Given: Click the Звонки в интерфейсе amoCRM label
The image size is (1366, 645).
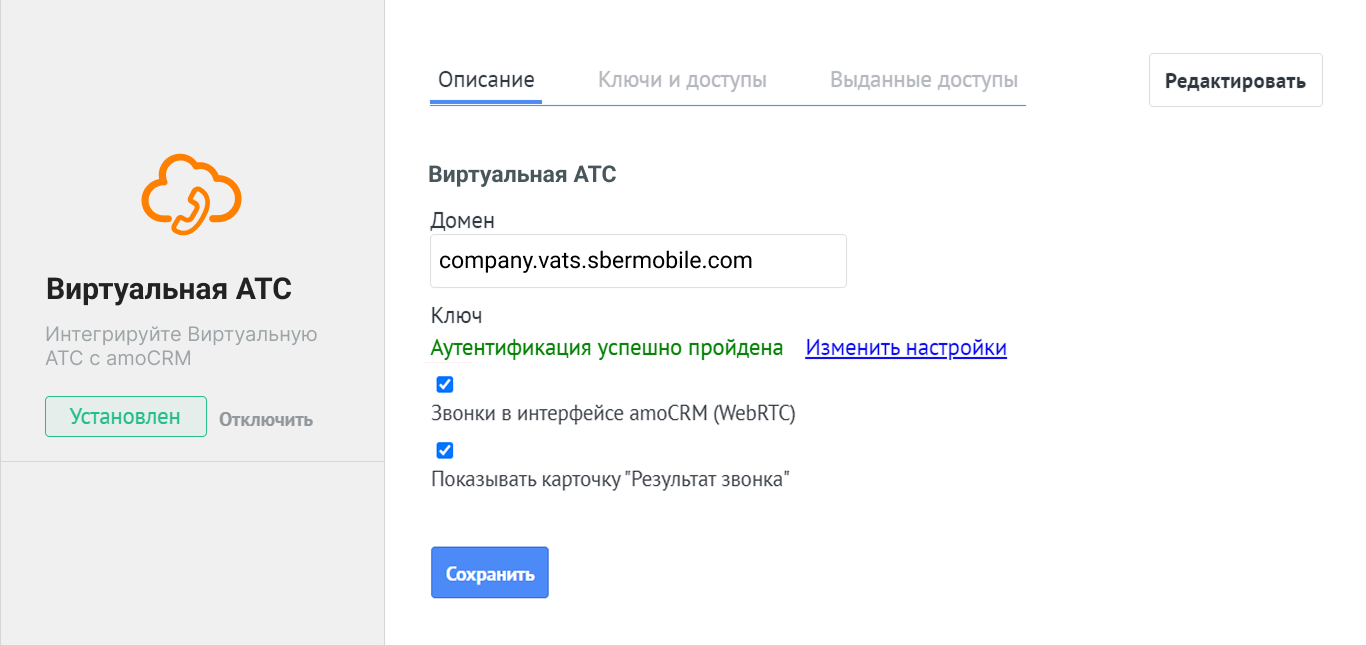Looking at the screenshot, I should [x=613, y=414].
